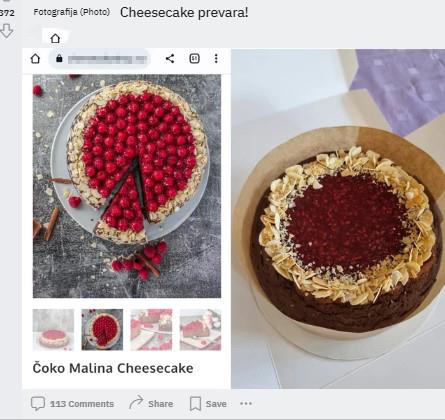Open the post title Cheesecake prevara!

point(184,13)
